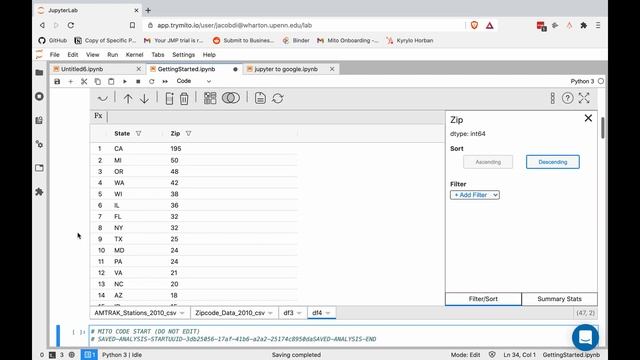Select Ascending sort option
The height and width of the screenshot is (360, 640).
[488, 162]
